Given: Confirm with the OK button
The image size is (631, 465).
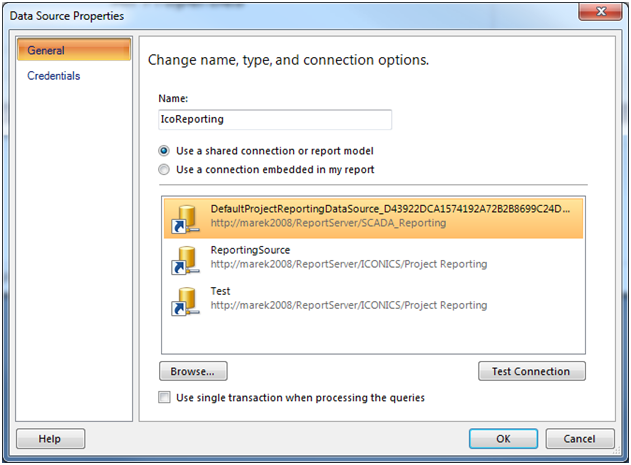Looking at the screenshot, I should (503, 438).
